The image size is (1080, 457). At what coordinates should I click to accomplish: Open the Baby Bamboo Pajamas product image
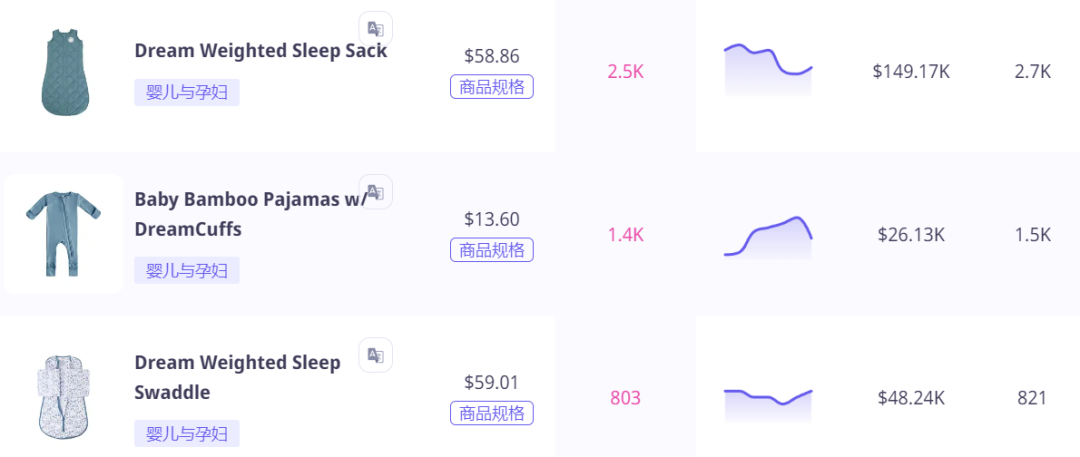click(63, 234)
